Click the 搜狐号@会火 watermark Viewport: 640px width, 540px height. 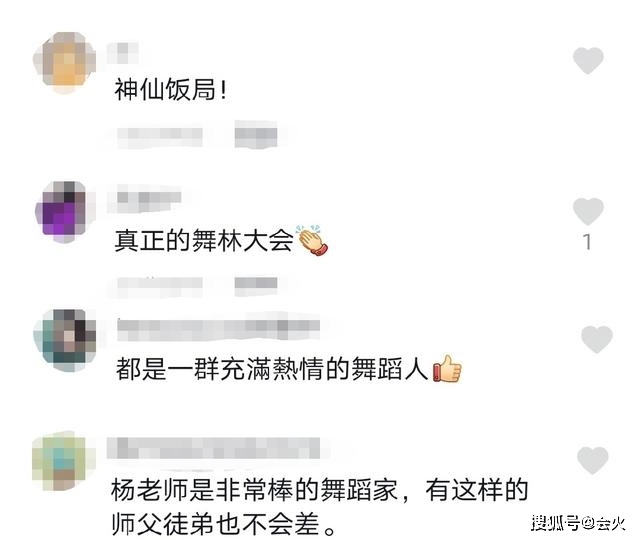pyautogui.click(x=578, y=522)
